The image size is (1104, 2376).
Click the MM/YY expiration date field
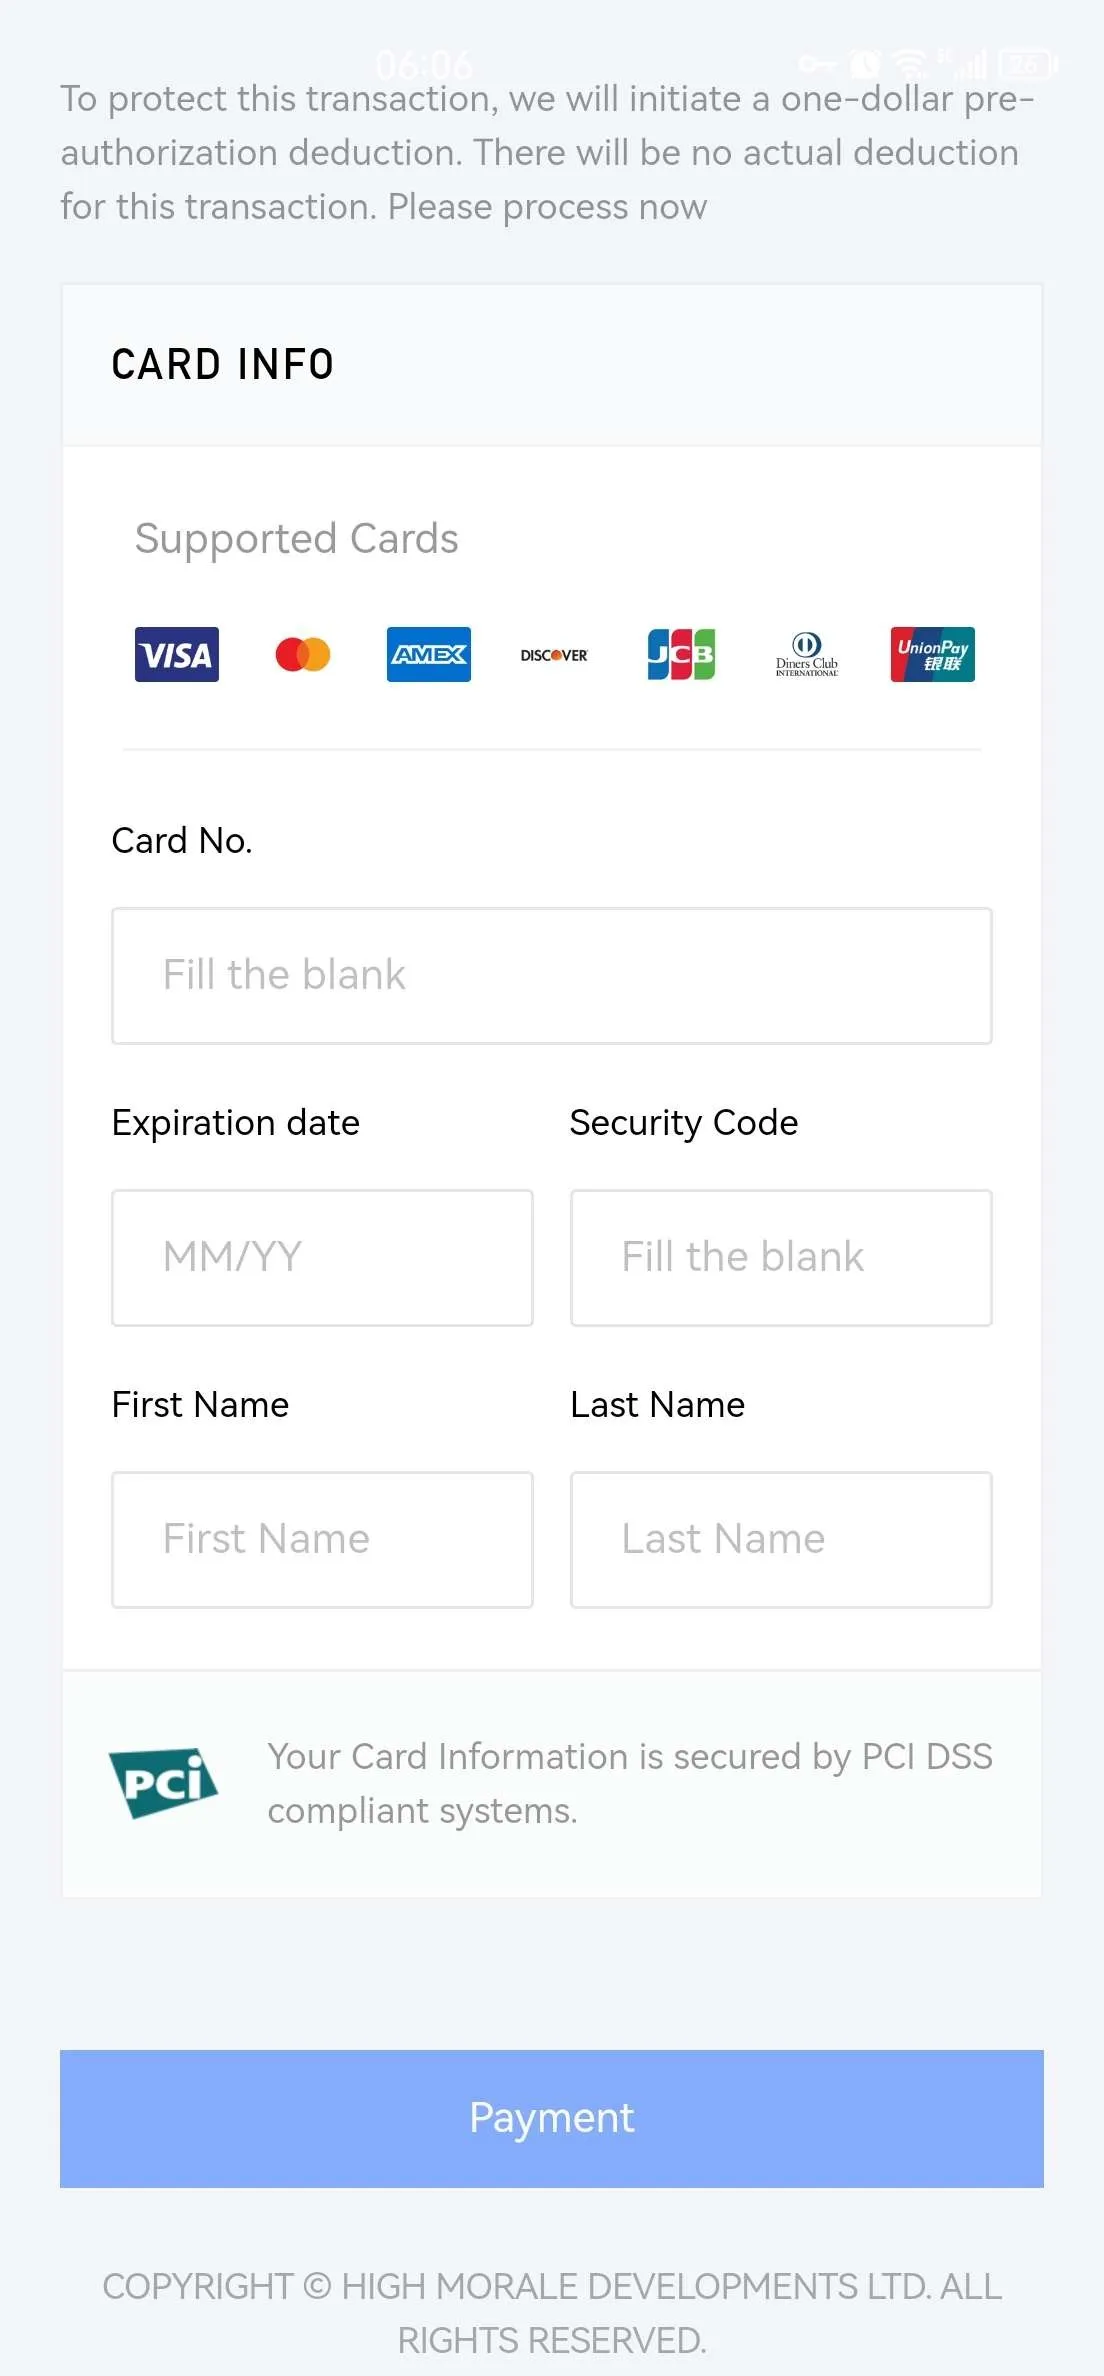pyautogui.click(x=322, y=1258)
